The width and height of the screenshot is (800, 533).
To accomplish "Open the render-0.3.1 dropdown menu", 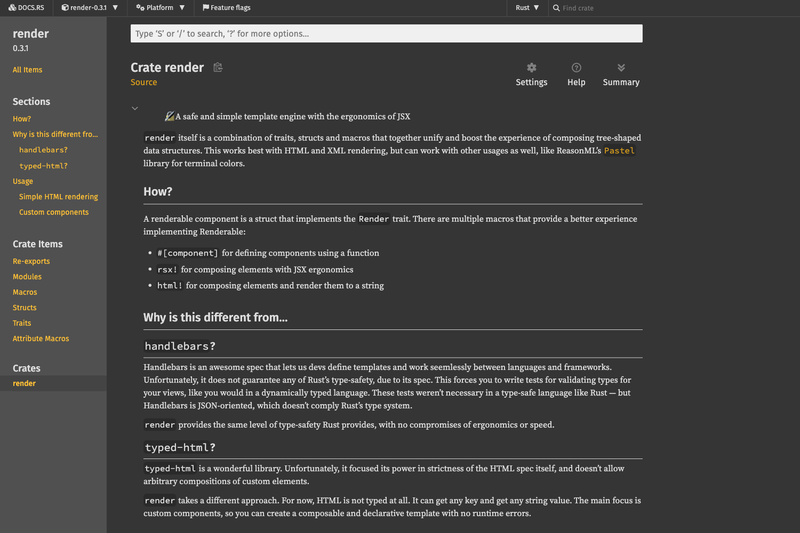I will 90,8.
